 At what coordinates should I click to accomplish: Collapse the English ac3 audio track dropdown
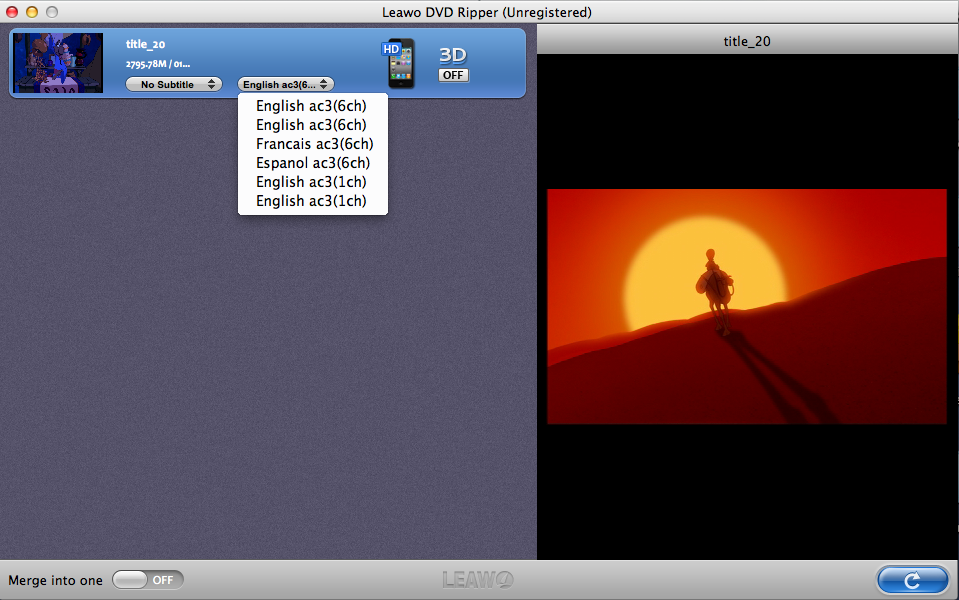coord(286,84)
